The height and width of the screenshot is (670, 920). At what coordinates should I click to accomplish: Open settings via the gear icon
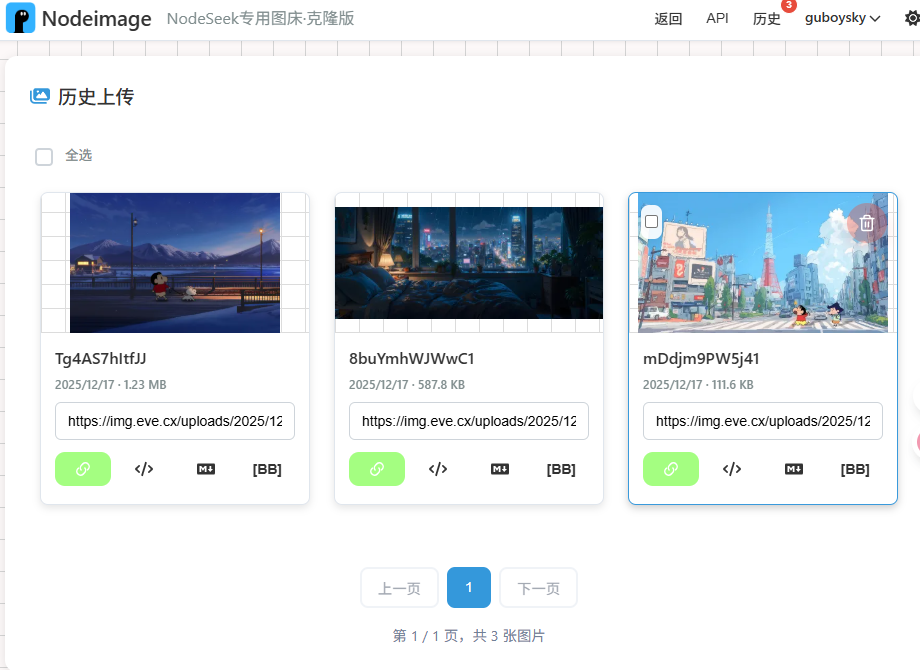911,18
